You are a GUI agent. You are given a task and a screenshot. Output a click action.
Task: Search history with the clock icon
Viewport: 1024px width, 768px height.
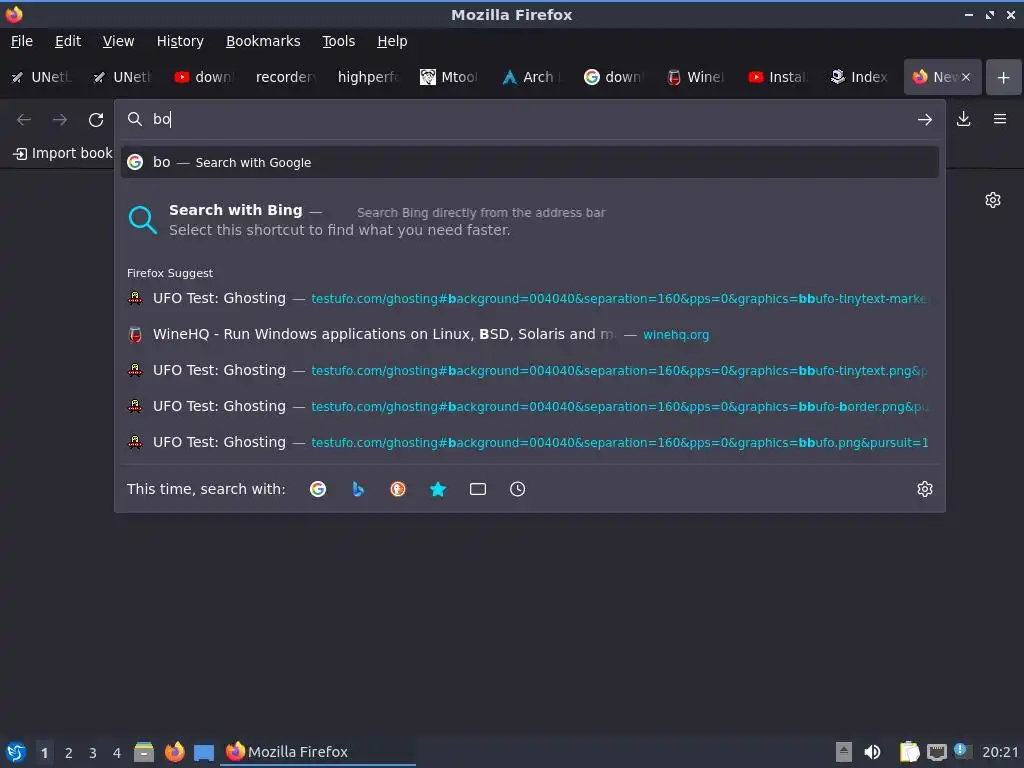[x=517, y=489]
